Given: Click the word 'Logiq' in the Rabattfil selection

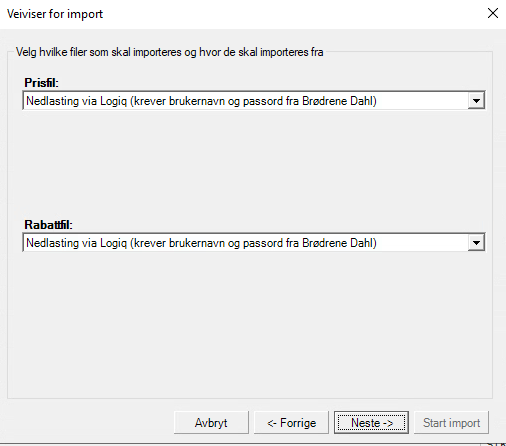Looking at the screenshot, I should [113, 243].
